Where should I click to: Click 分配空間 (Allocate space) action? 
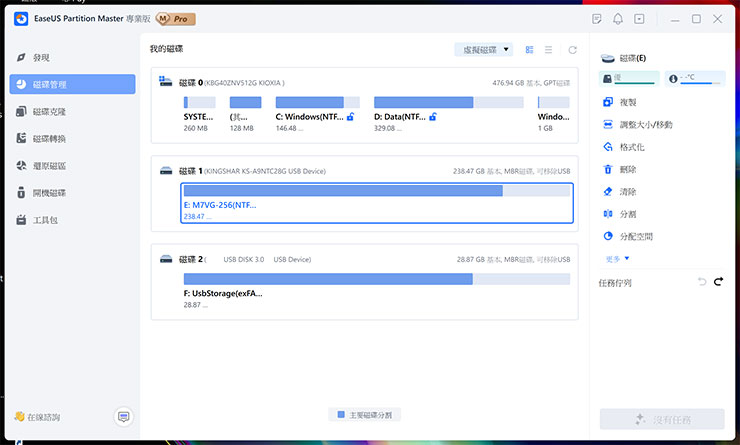coord(628,236)
